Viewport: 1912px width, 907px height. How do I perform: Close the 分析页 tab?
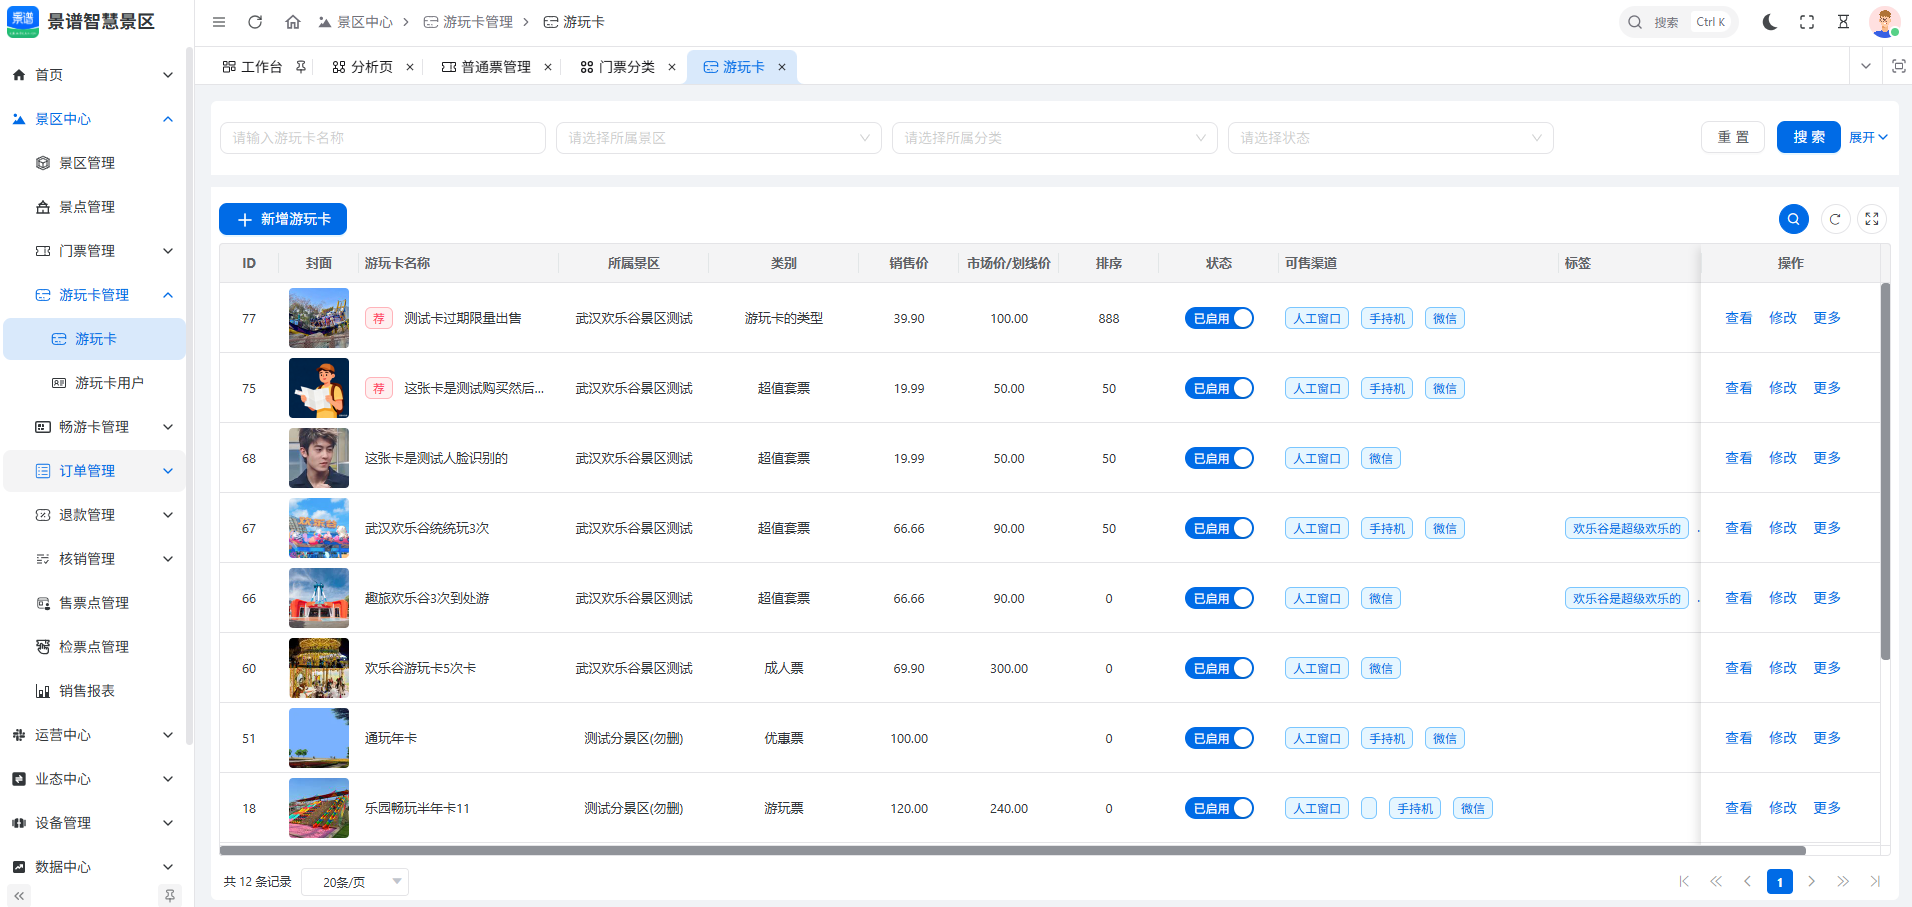[x=410, y=67]
